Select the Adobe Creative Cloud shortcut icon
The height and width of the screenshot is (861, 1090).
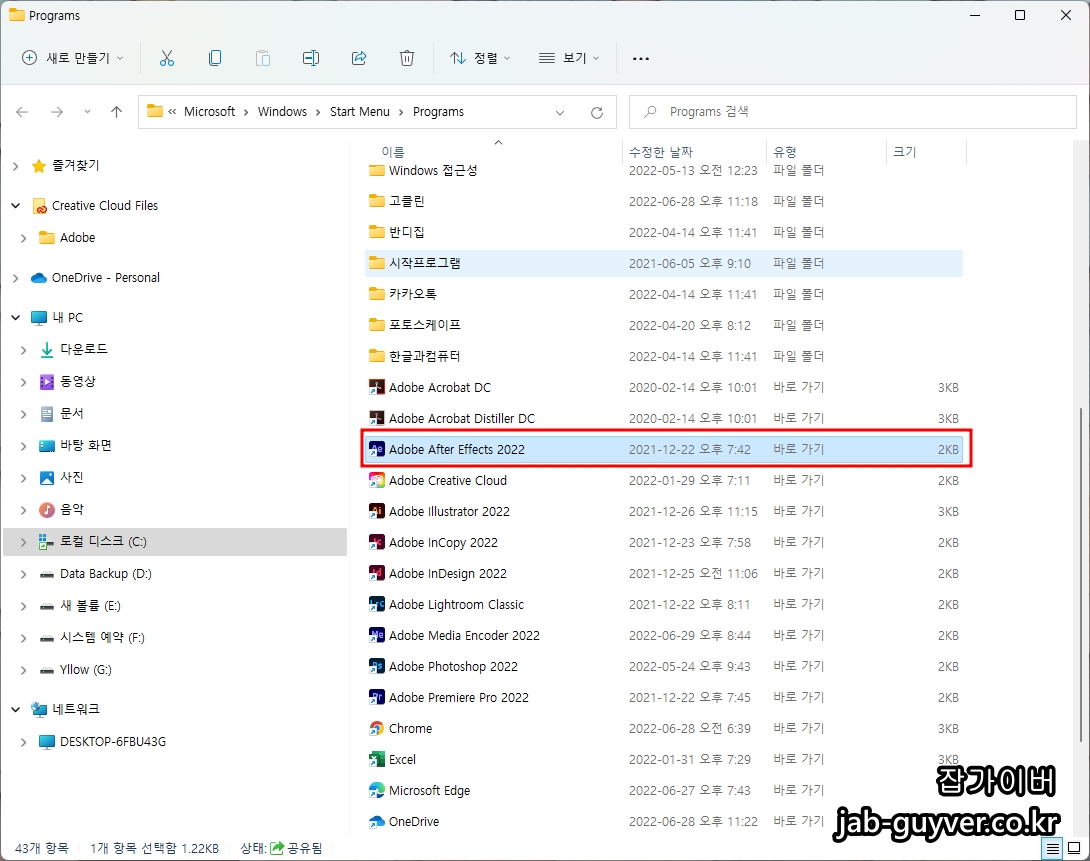tap(376, 481)
